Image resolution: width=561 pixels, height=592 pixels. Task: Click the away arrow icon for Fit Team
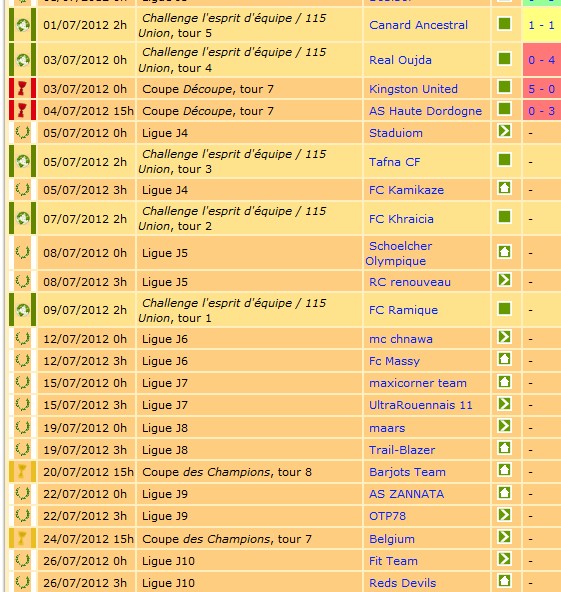click(504, 558)
